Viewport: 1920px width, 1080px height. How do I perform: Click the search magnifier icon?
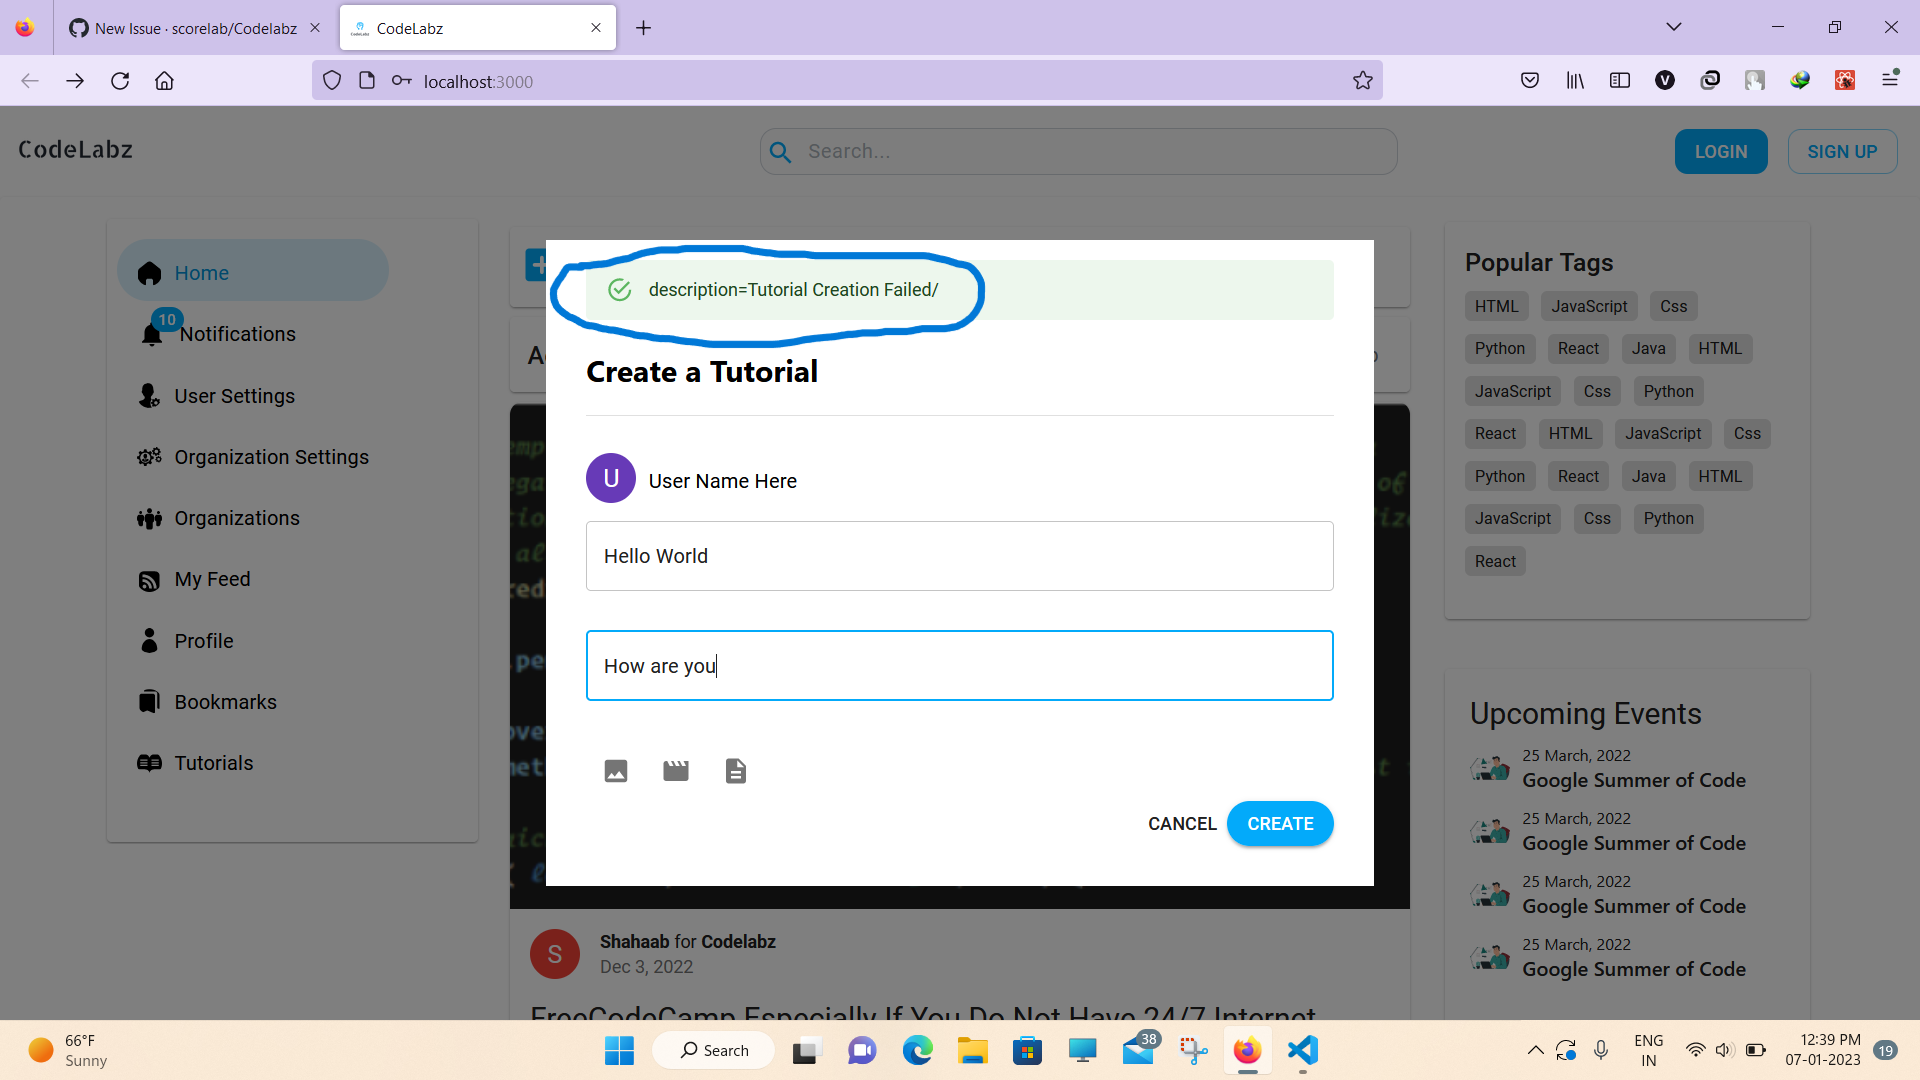point(780,151)
